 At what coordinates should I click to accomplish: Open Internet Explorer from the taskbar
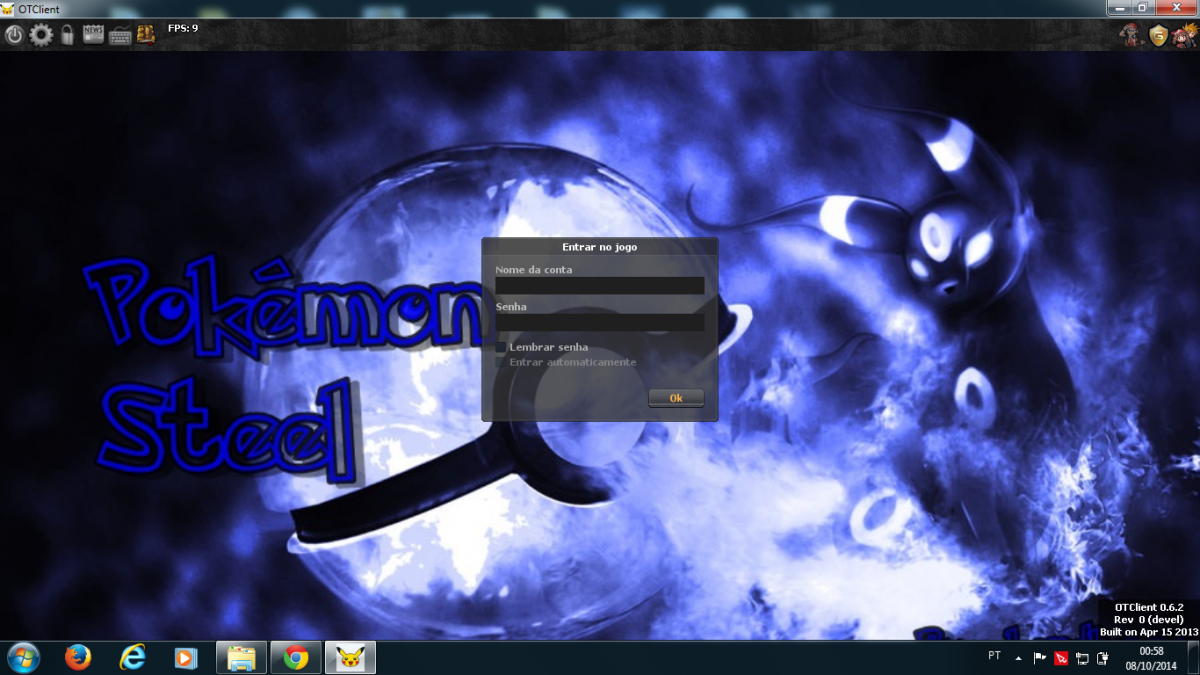point(132,657)
